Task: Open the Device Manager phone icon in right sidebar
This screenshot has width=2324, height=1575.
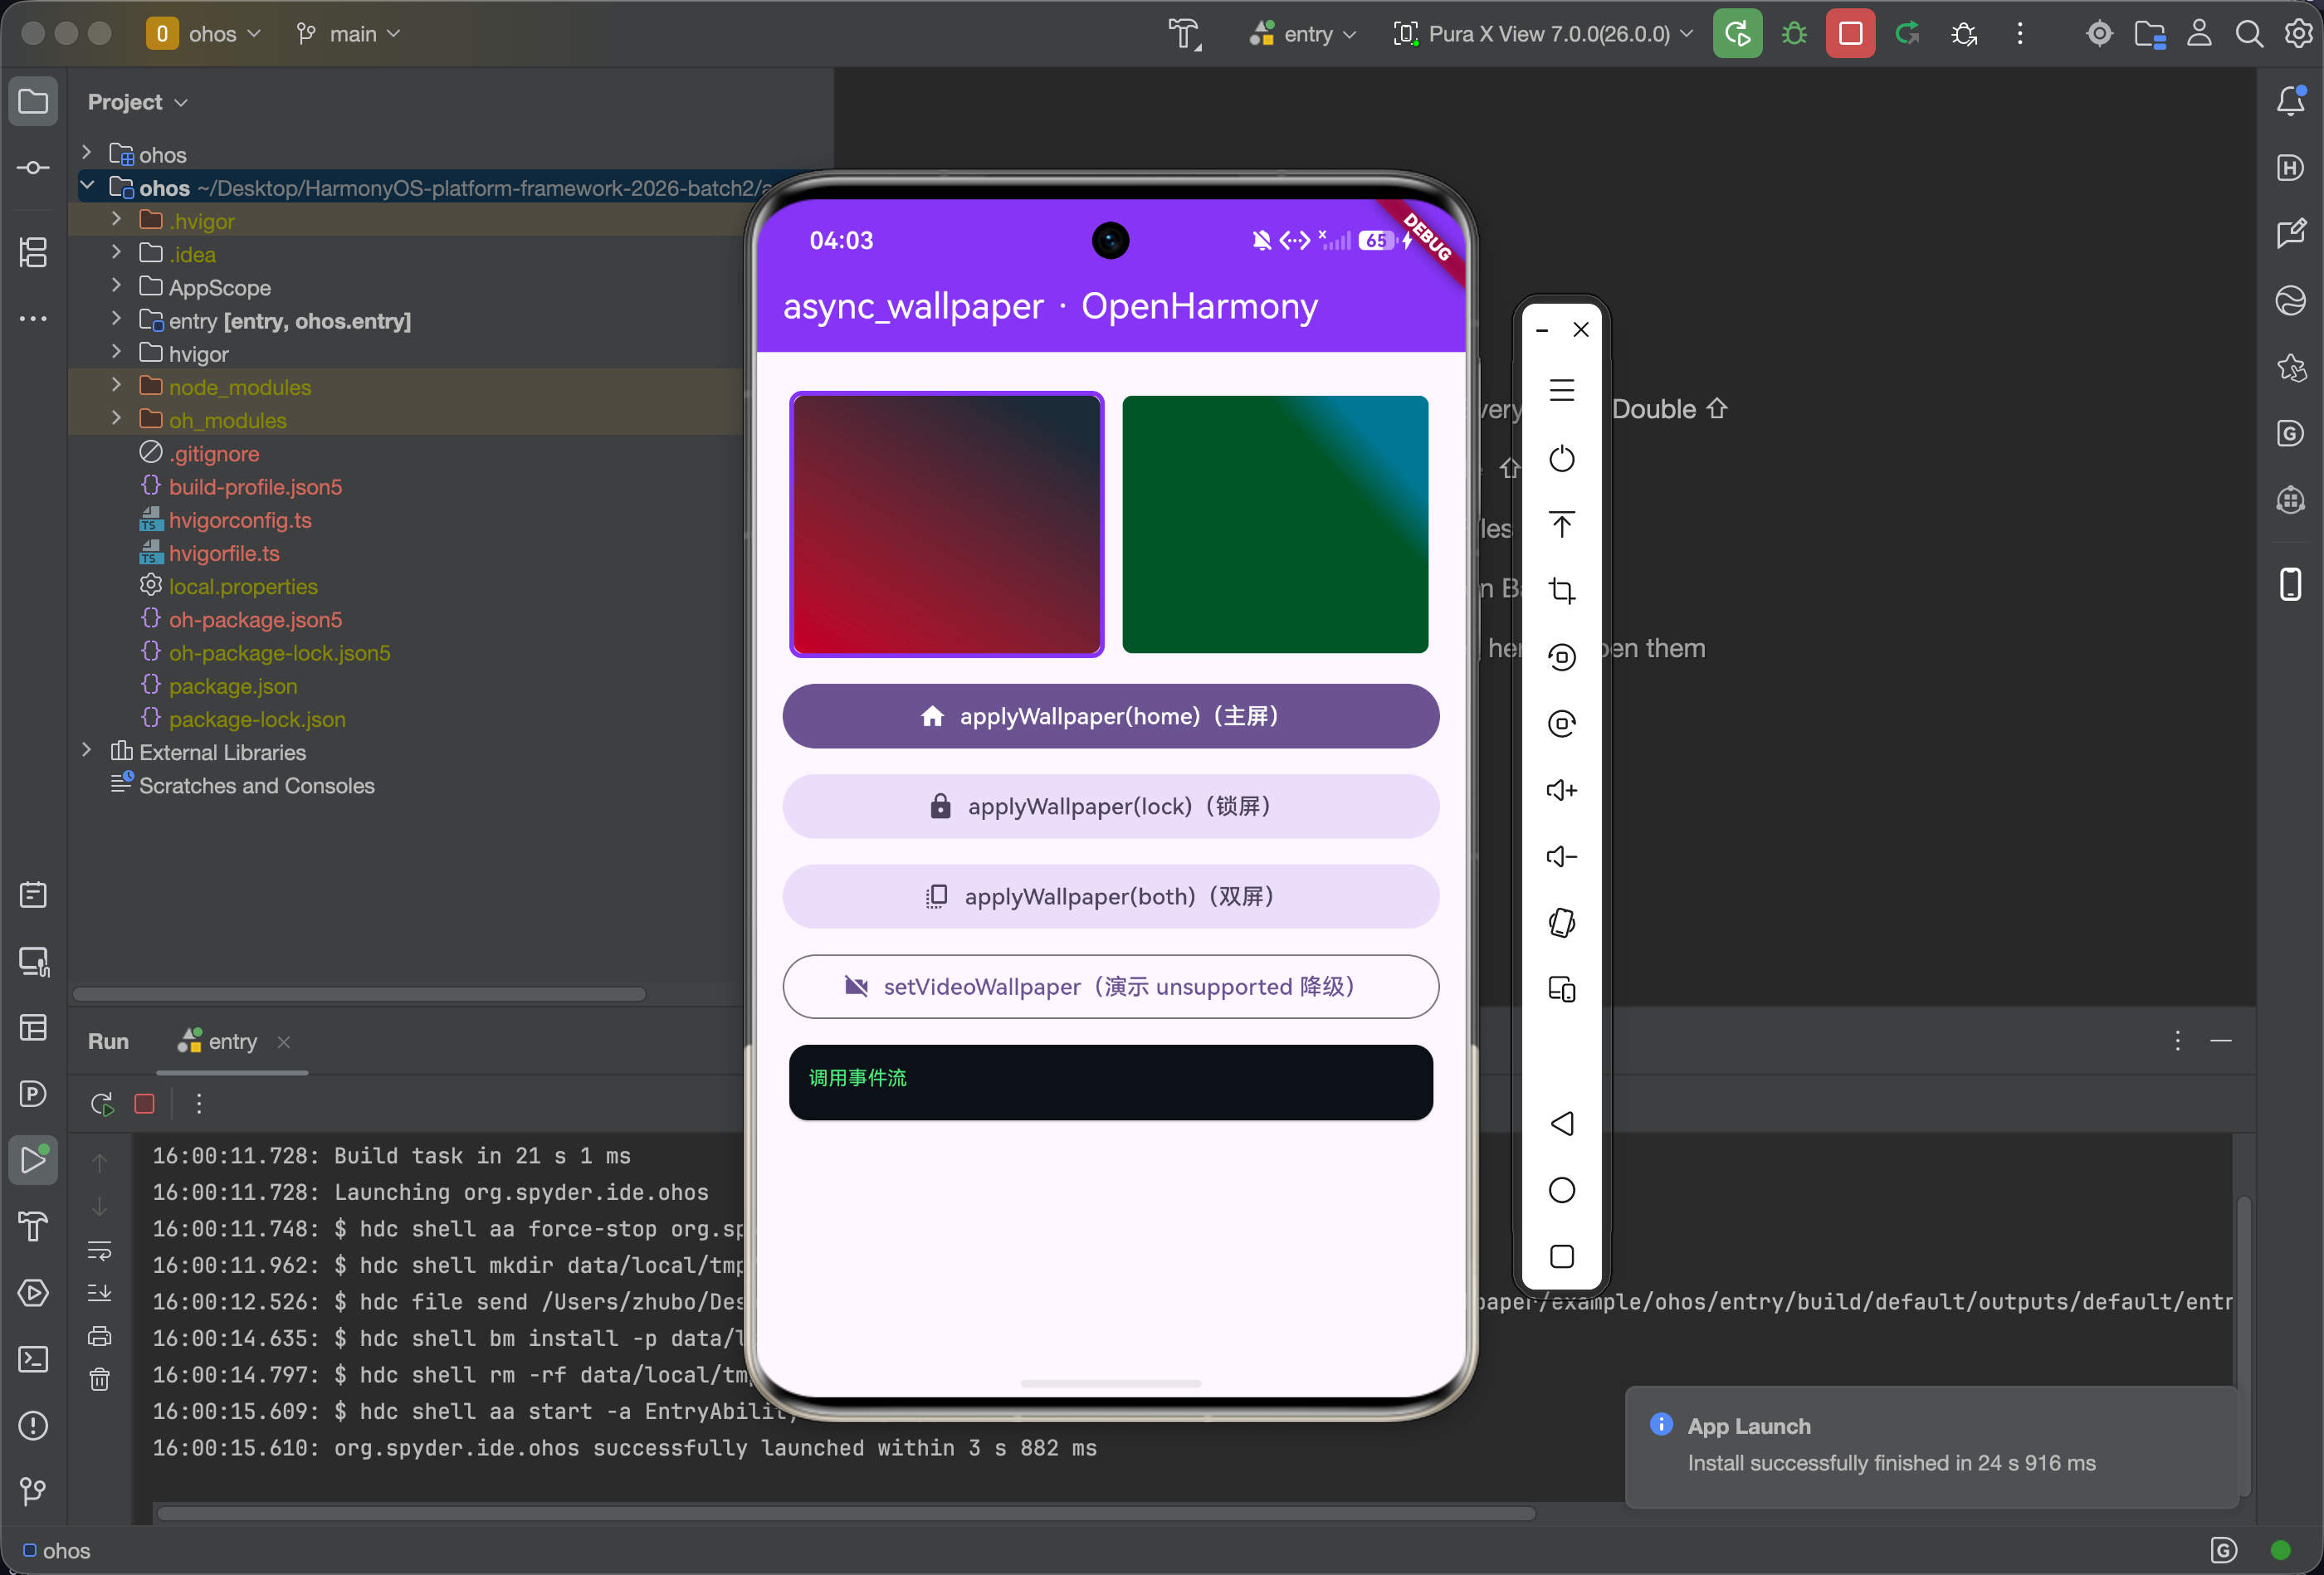Action: [x=2291, y=584]
